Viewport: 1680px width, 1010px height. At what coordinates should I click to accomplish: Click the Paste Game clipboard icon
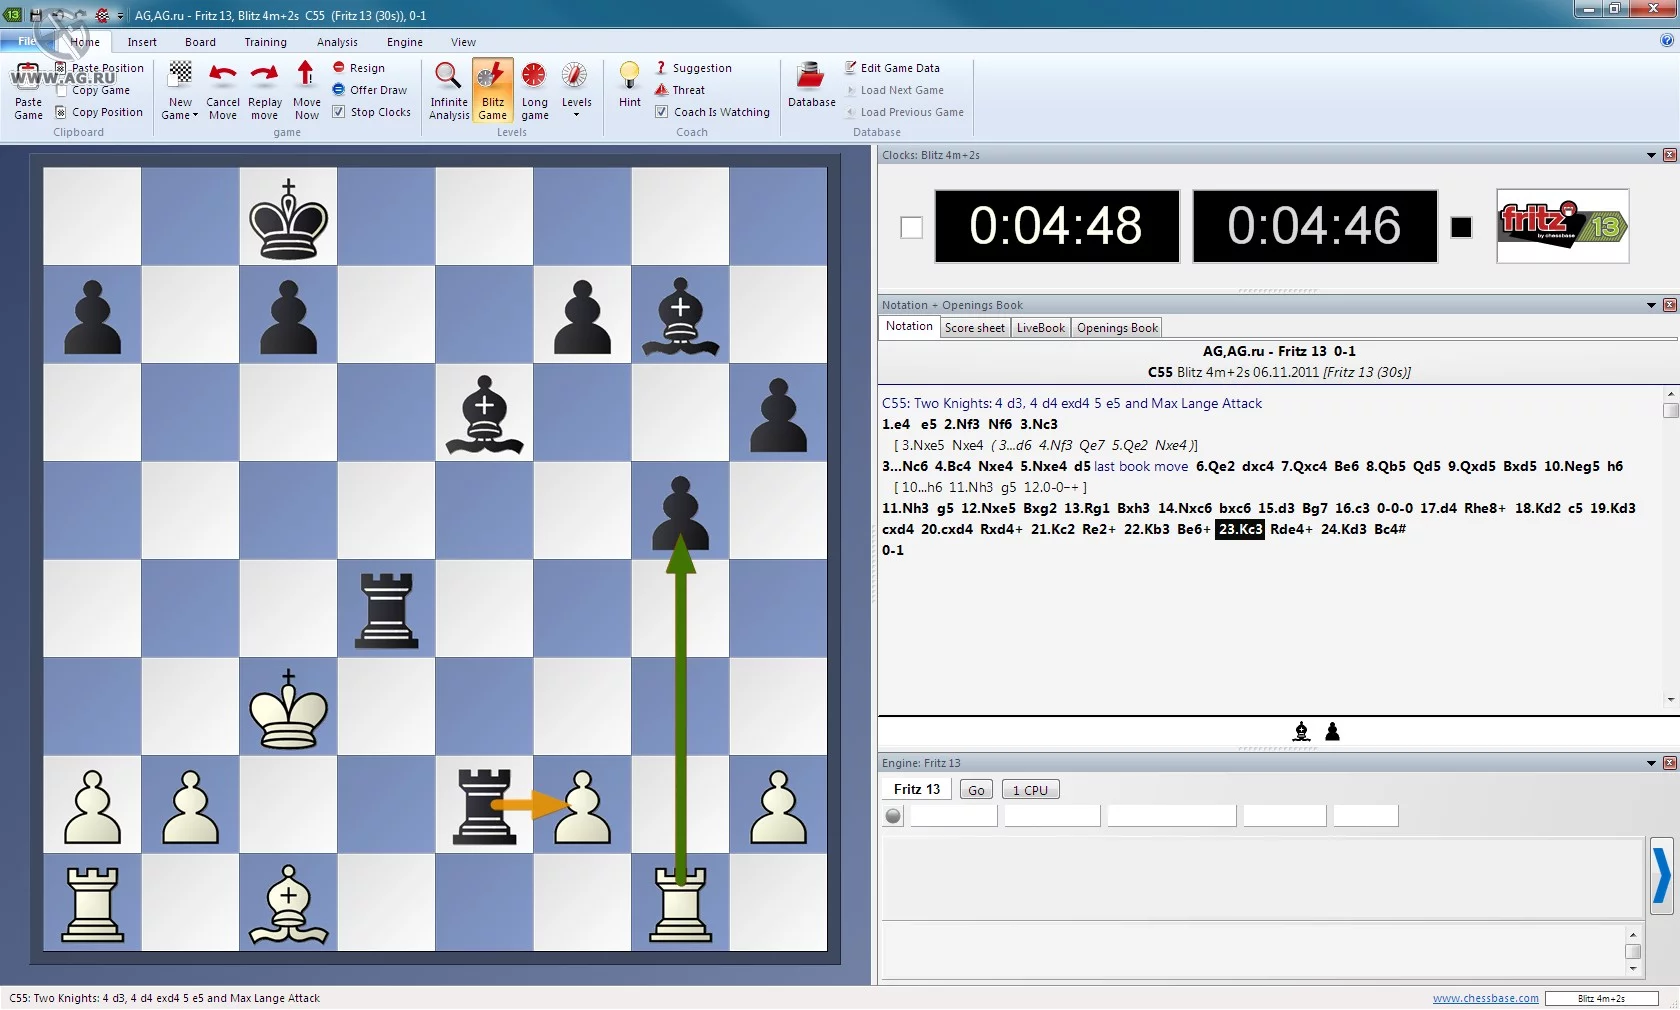27,78
